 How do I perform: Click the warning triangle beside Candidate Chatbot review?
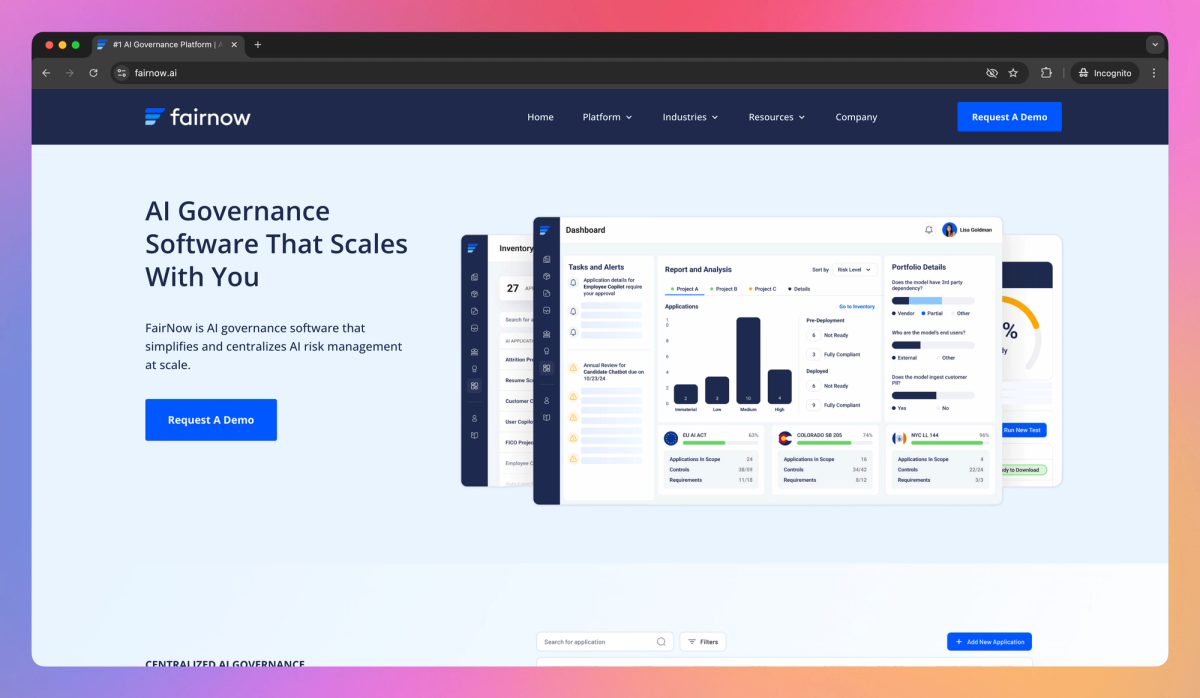click(x=573, y=368)
